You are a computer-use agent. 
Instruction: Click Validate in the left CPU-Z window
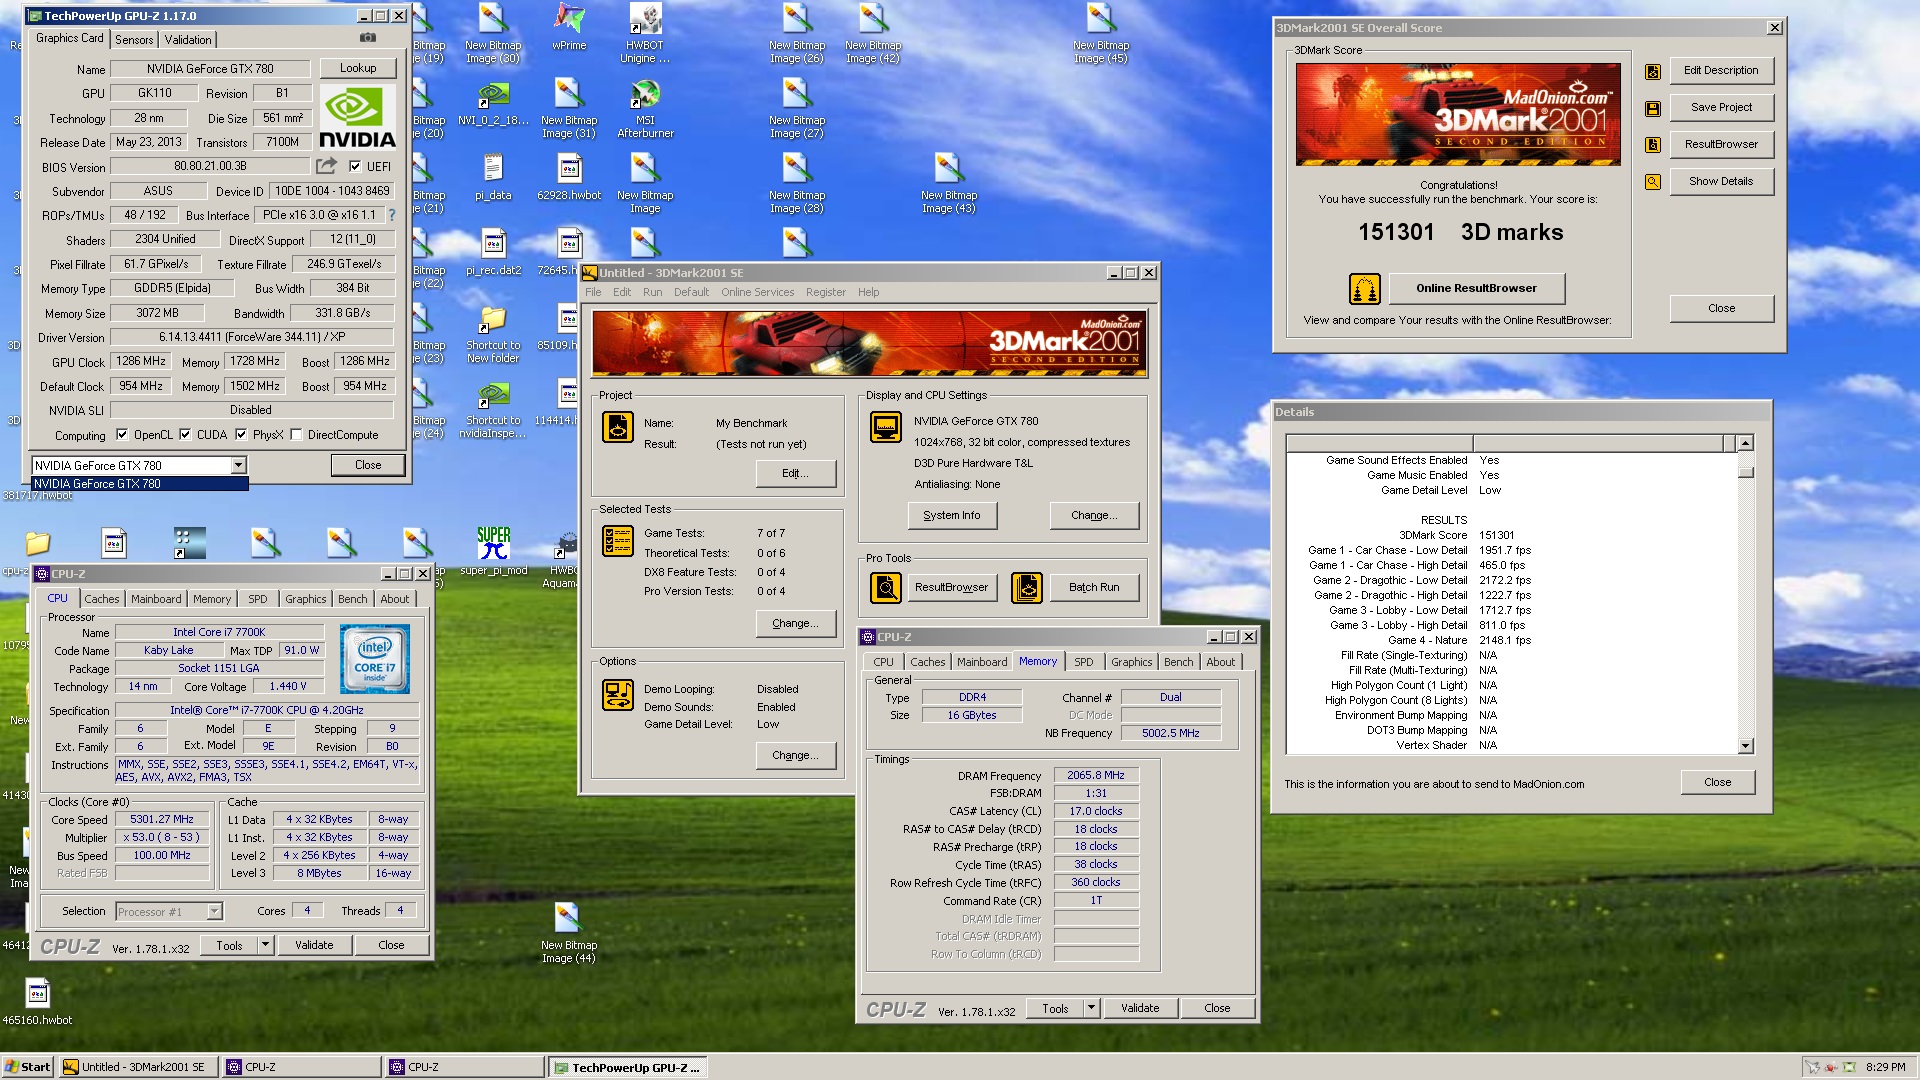[314, 945]
